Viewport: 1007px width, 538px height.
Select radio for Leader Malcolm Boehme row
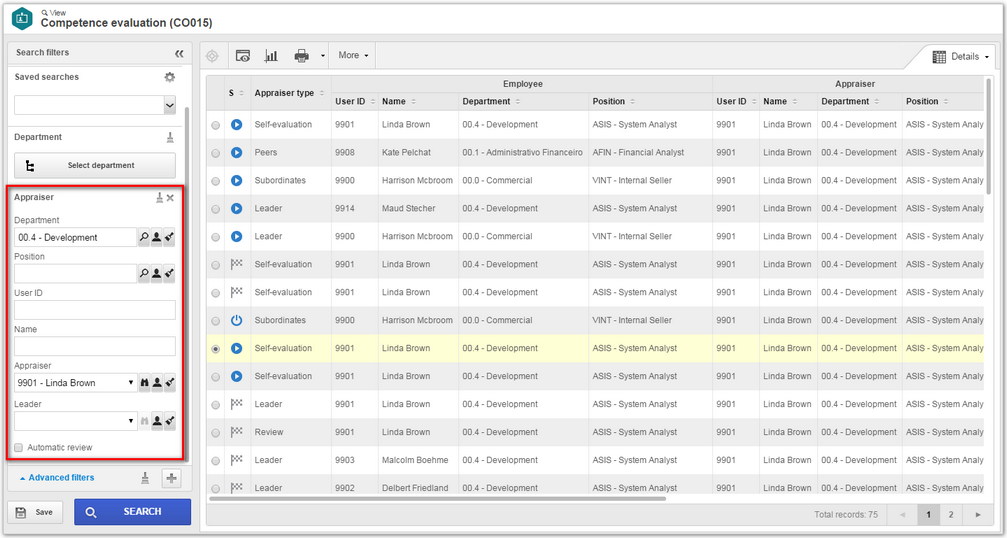[x=215, y=461]
